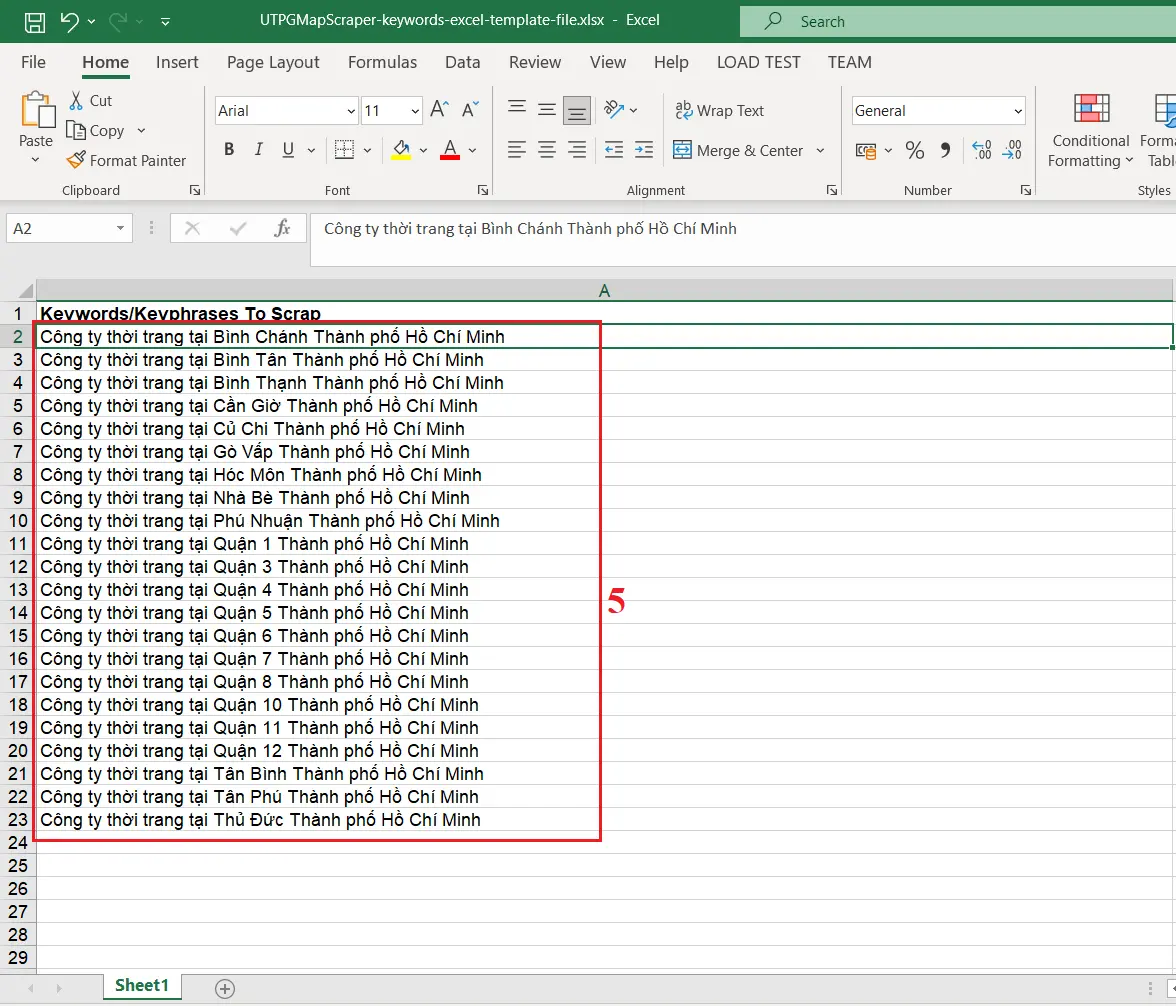Click the Increase Indent icon

[644, 150]
